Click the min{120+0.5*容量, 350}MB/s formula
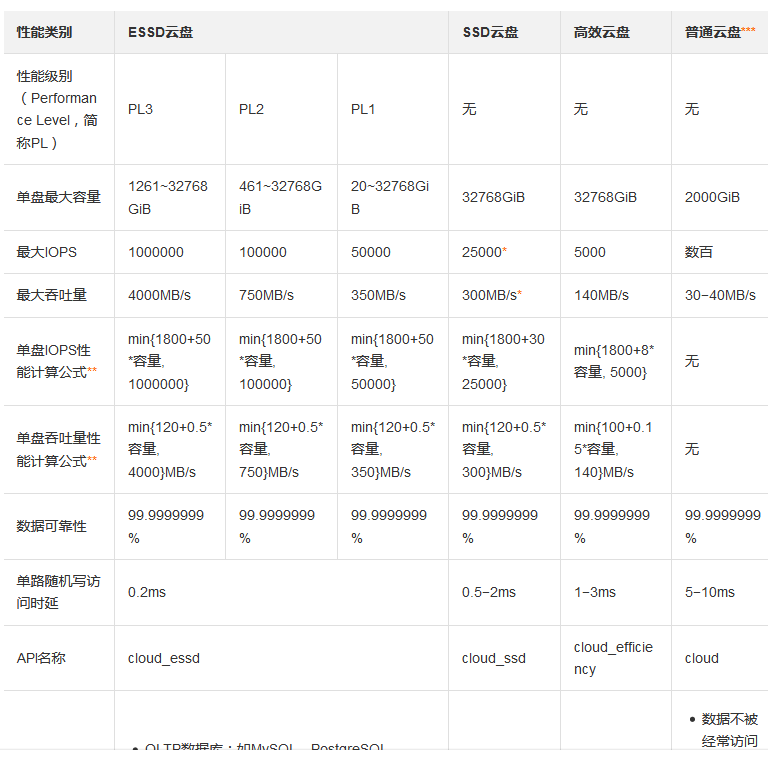 pos(393,450)
